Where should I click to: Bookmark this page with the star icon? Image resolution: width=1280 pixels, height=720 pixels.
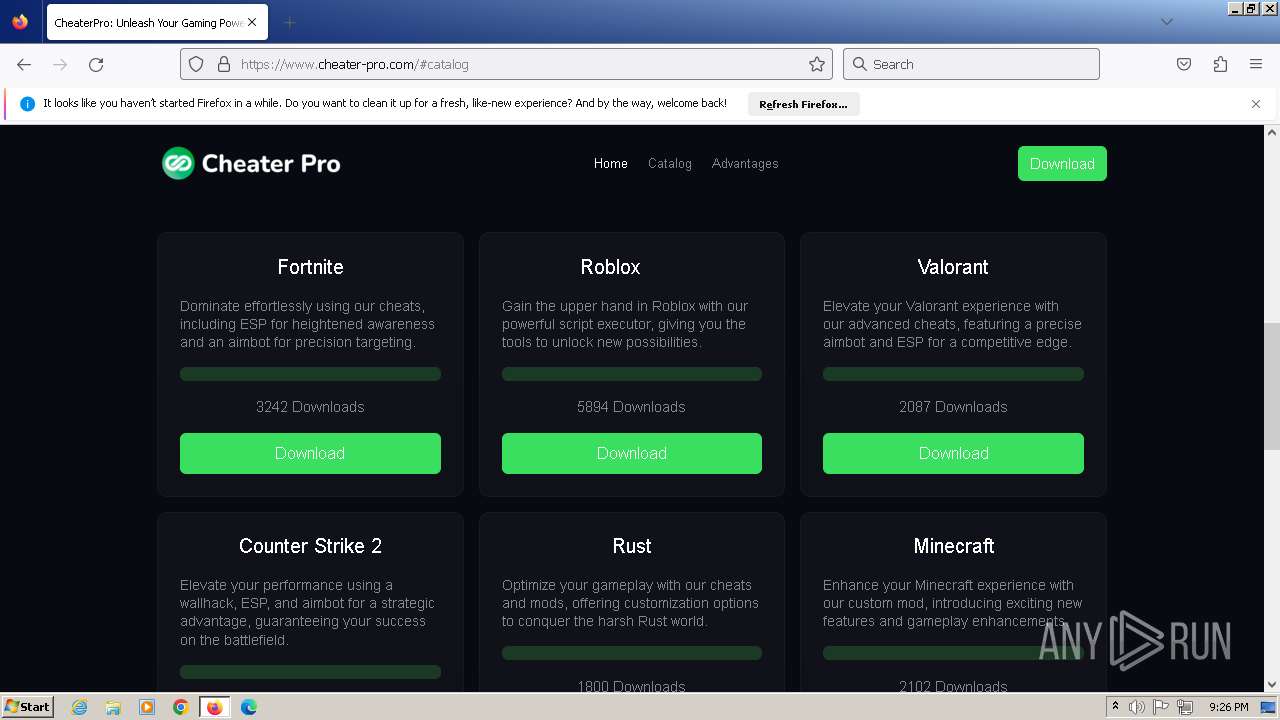[x=817, y=64]
